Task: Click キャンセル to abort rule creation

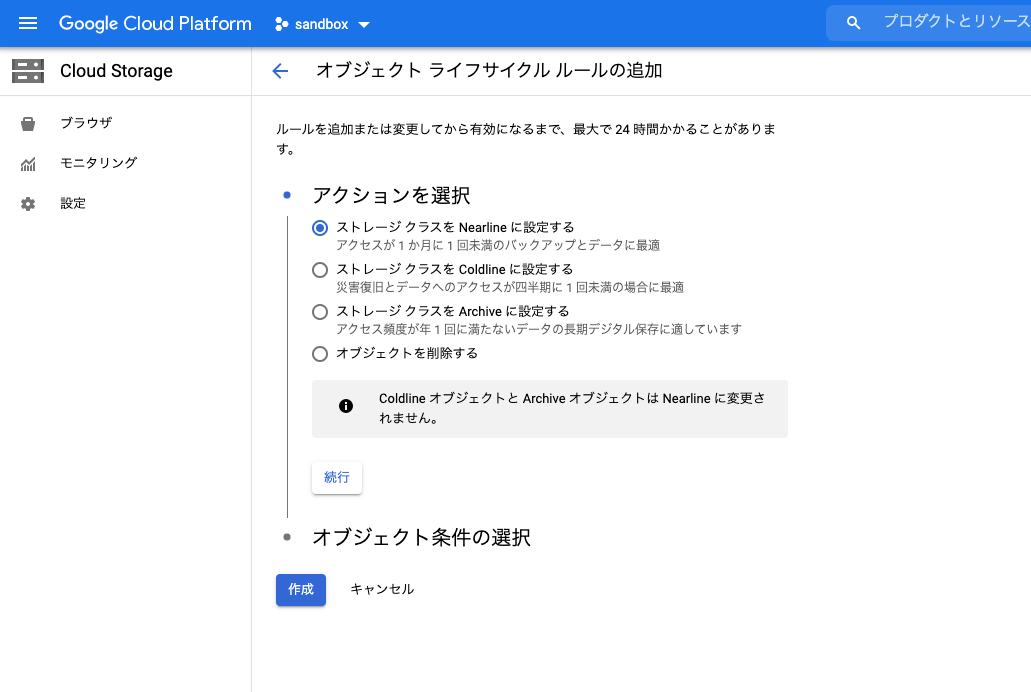Action: tap(381, 589)
